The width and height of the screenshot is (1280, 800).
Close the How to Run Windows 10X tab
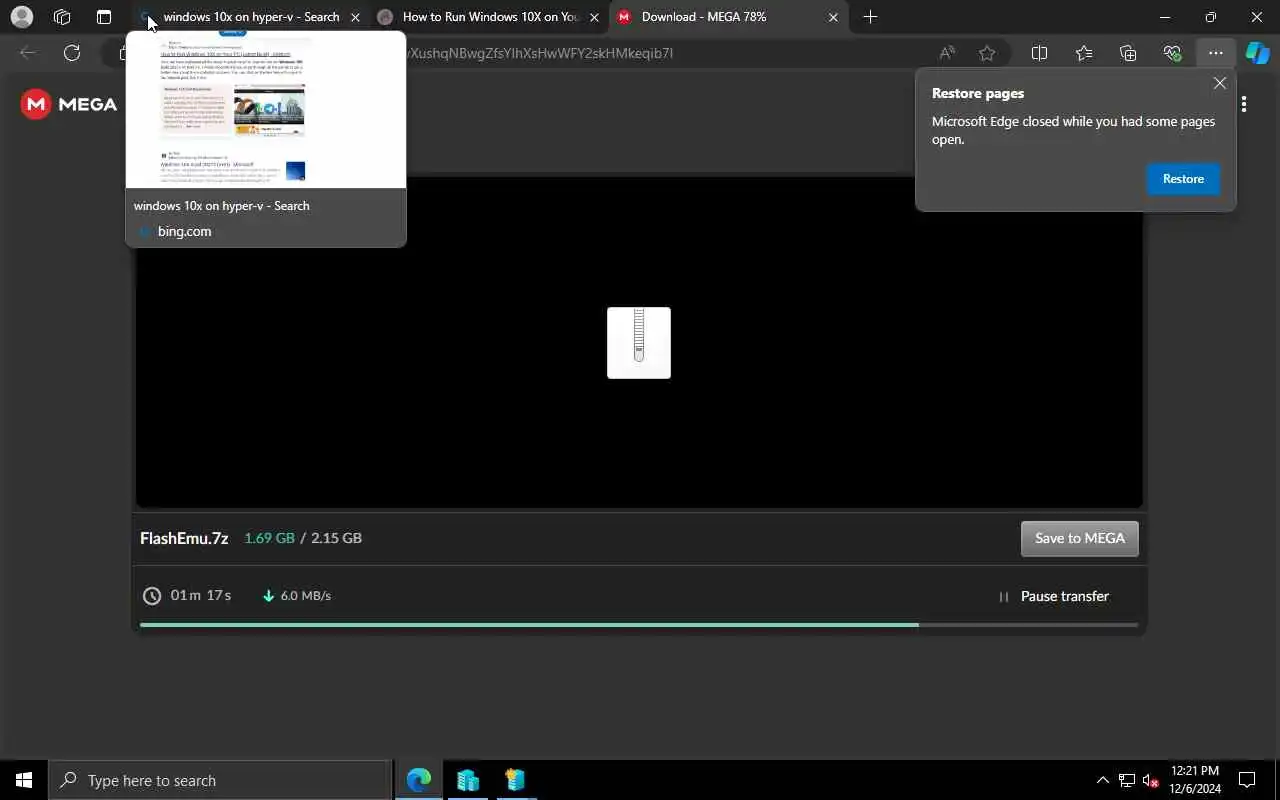coord(595,17)
